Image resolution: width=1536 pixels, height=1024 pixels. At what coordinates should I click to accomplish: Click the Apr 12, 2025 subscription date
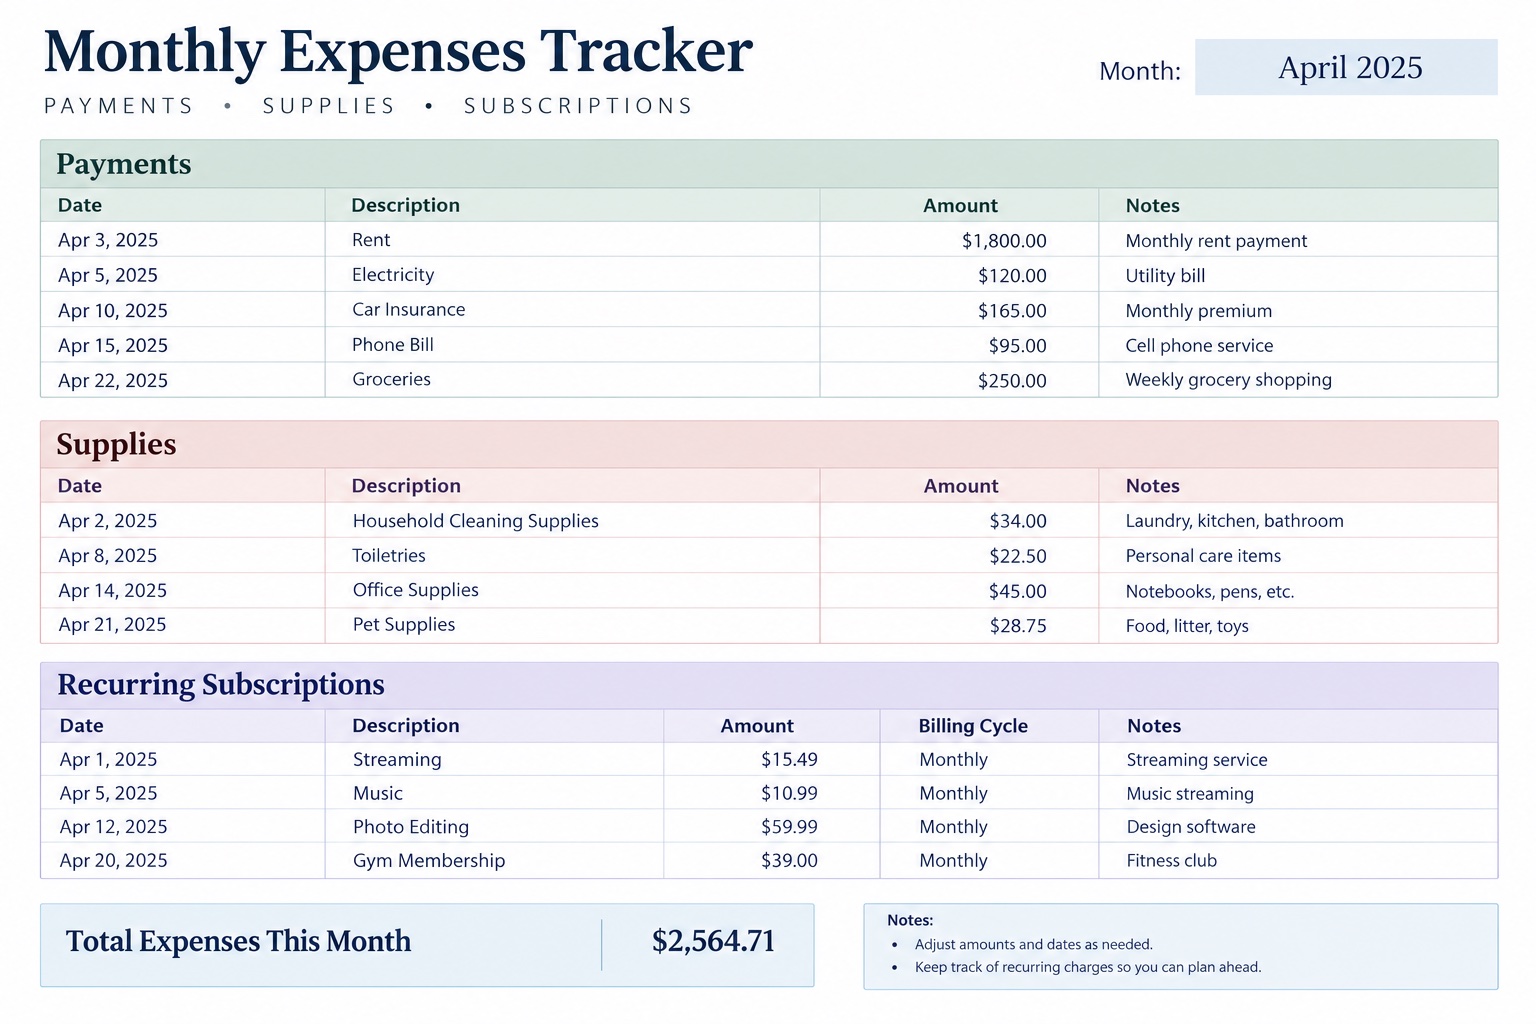click(183, 827)
